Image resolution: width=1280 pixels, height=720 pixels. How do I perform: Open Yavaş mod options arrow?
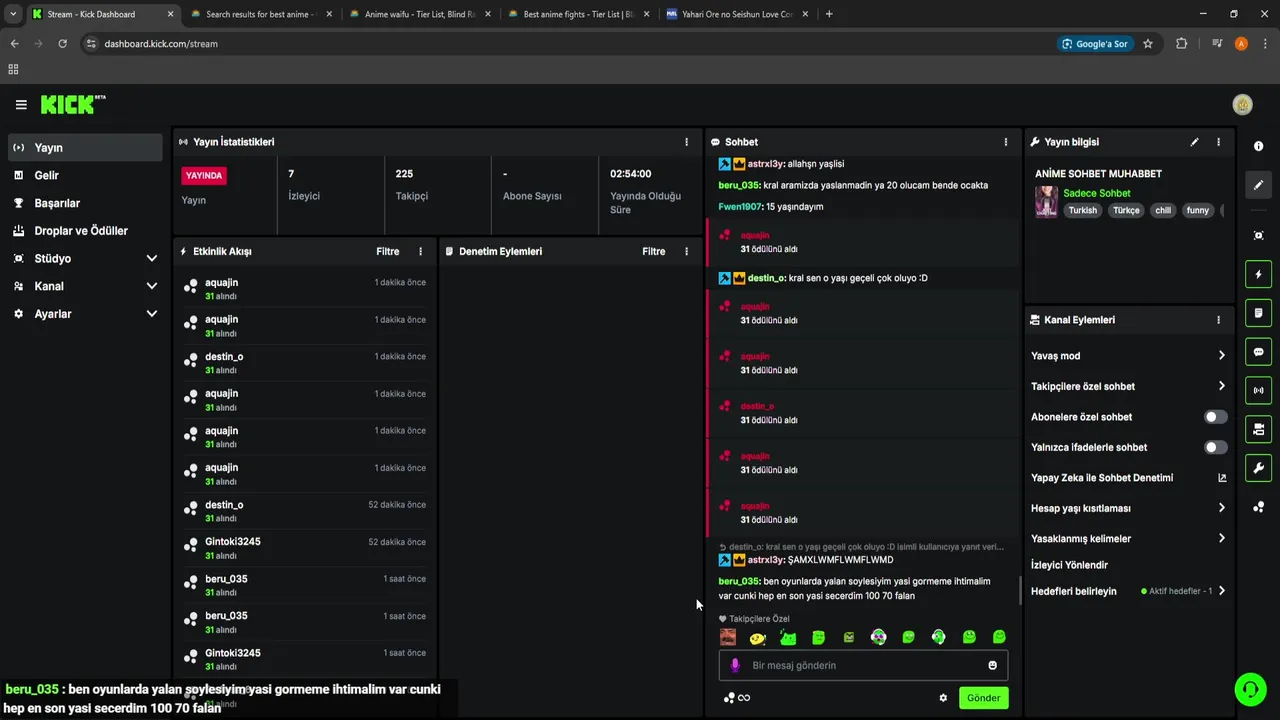[1221, 356]
